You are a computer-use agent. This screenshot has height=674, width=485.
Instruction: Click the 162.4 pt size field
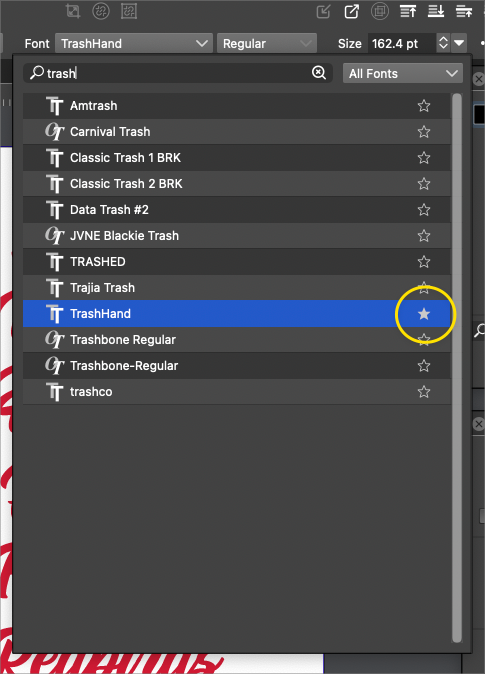click(402, 43)
